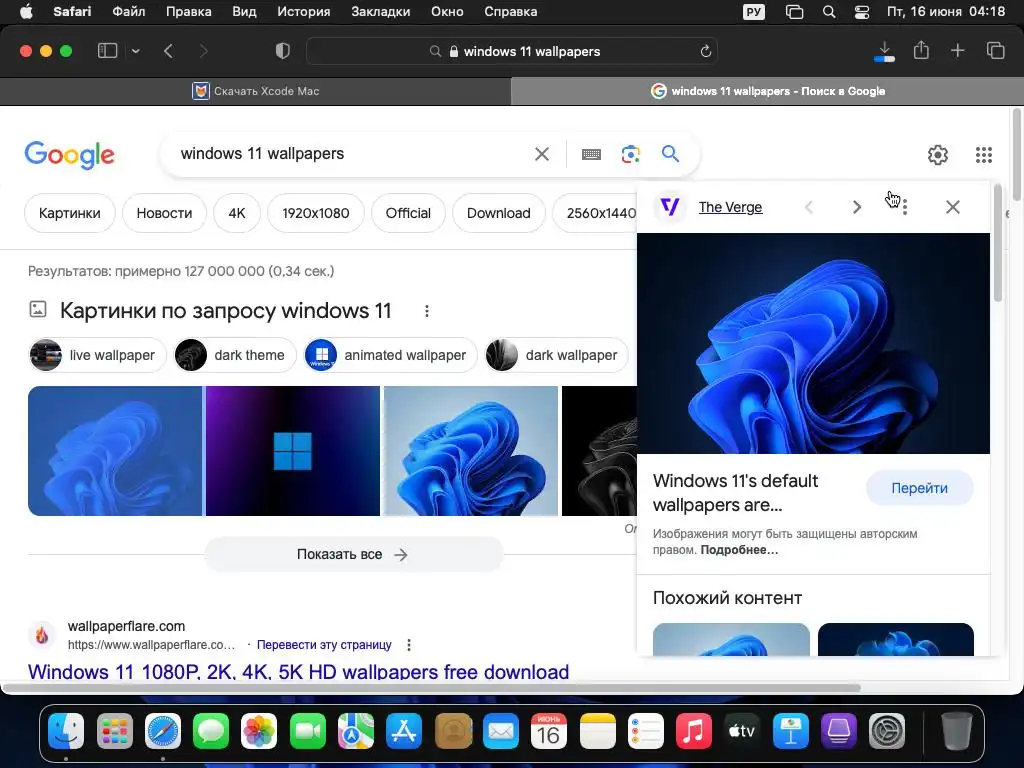The width and height of the screenshot is (1024, 768).
Task: Switch to the 'Скачать Xcode Mac' tab
Action: [255, 91]
